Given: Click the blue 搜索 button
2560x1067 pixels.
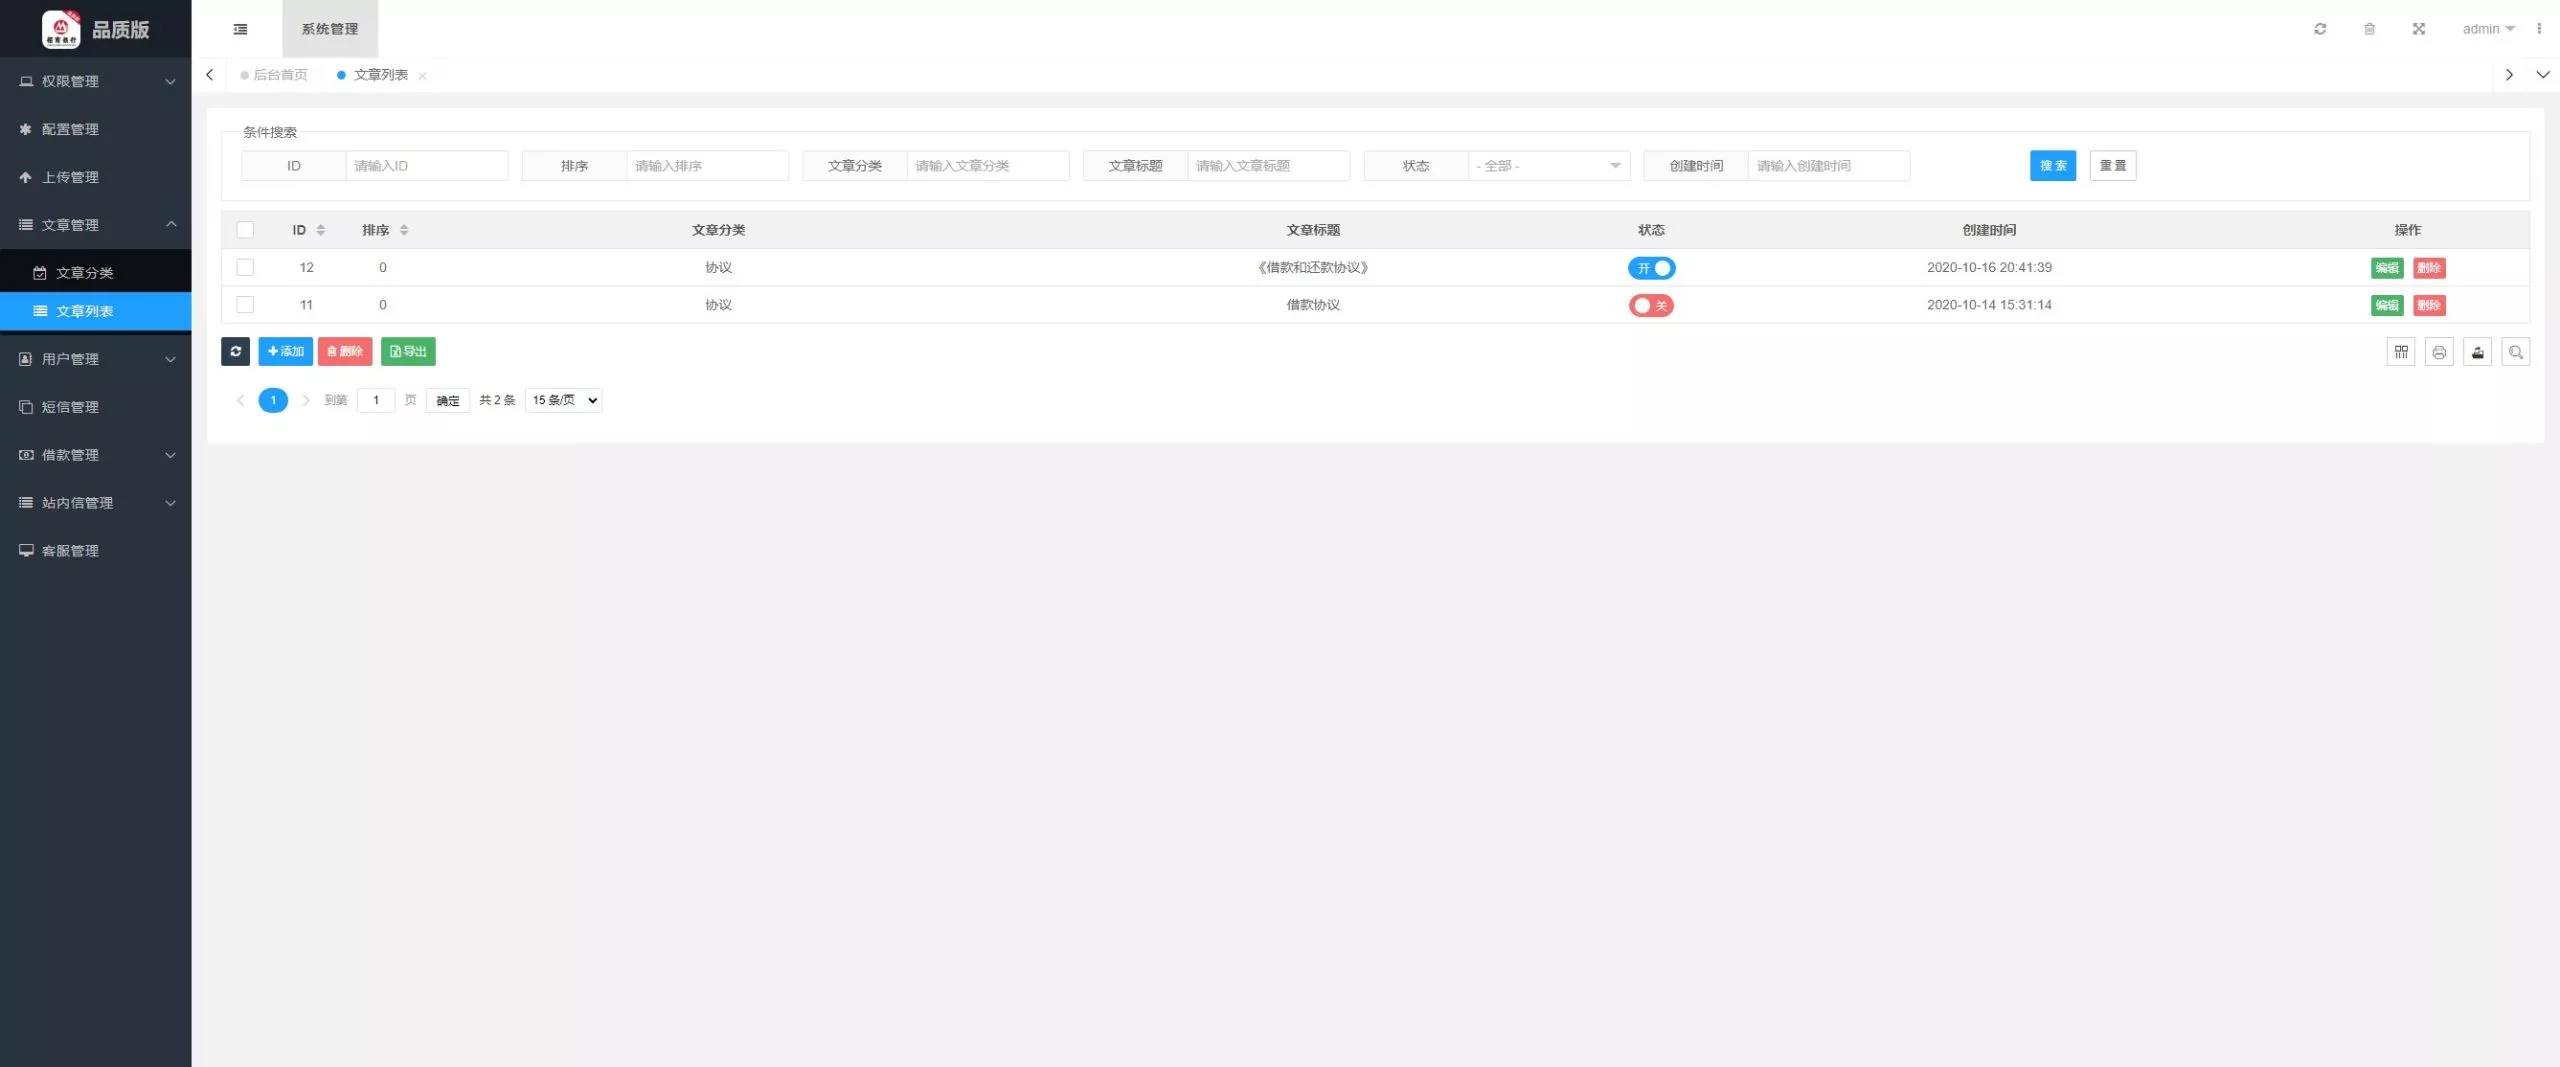Looking at the screenshot, I should coord(2052,166).
